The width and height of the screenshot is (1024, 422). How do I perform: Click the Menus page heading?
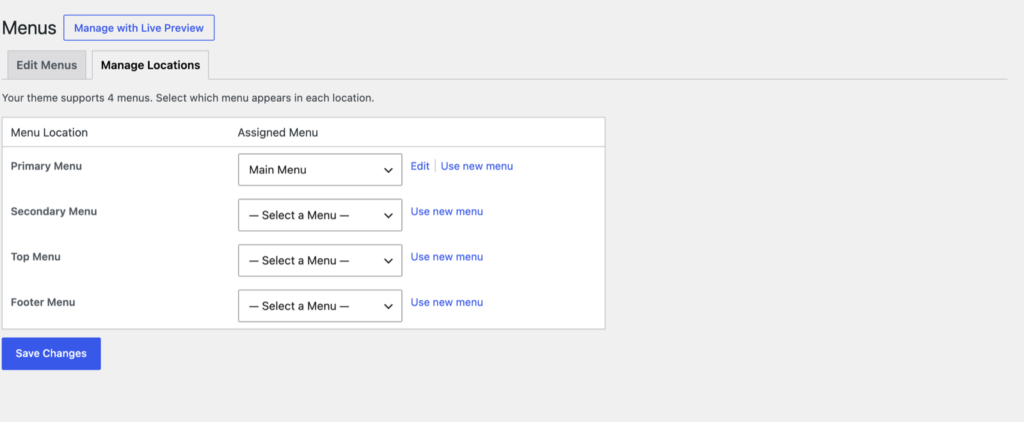coord(29,28)
